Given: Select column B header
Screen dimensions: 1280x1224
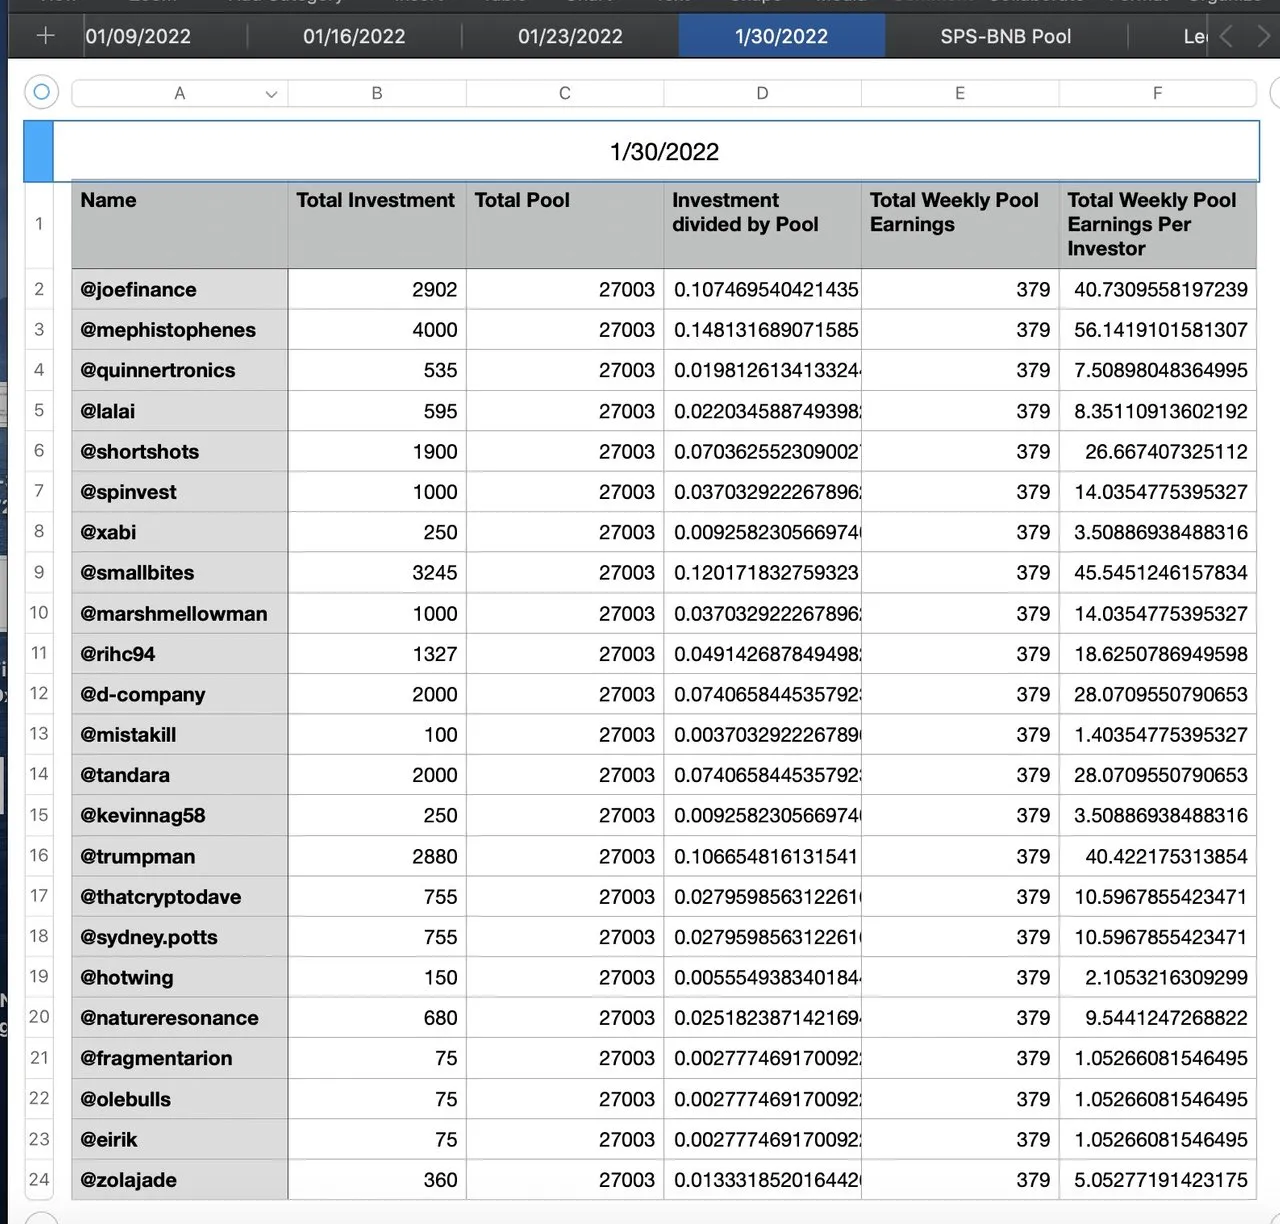Looking at the screenshot, I should click(377, 93).
